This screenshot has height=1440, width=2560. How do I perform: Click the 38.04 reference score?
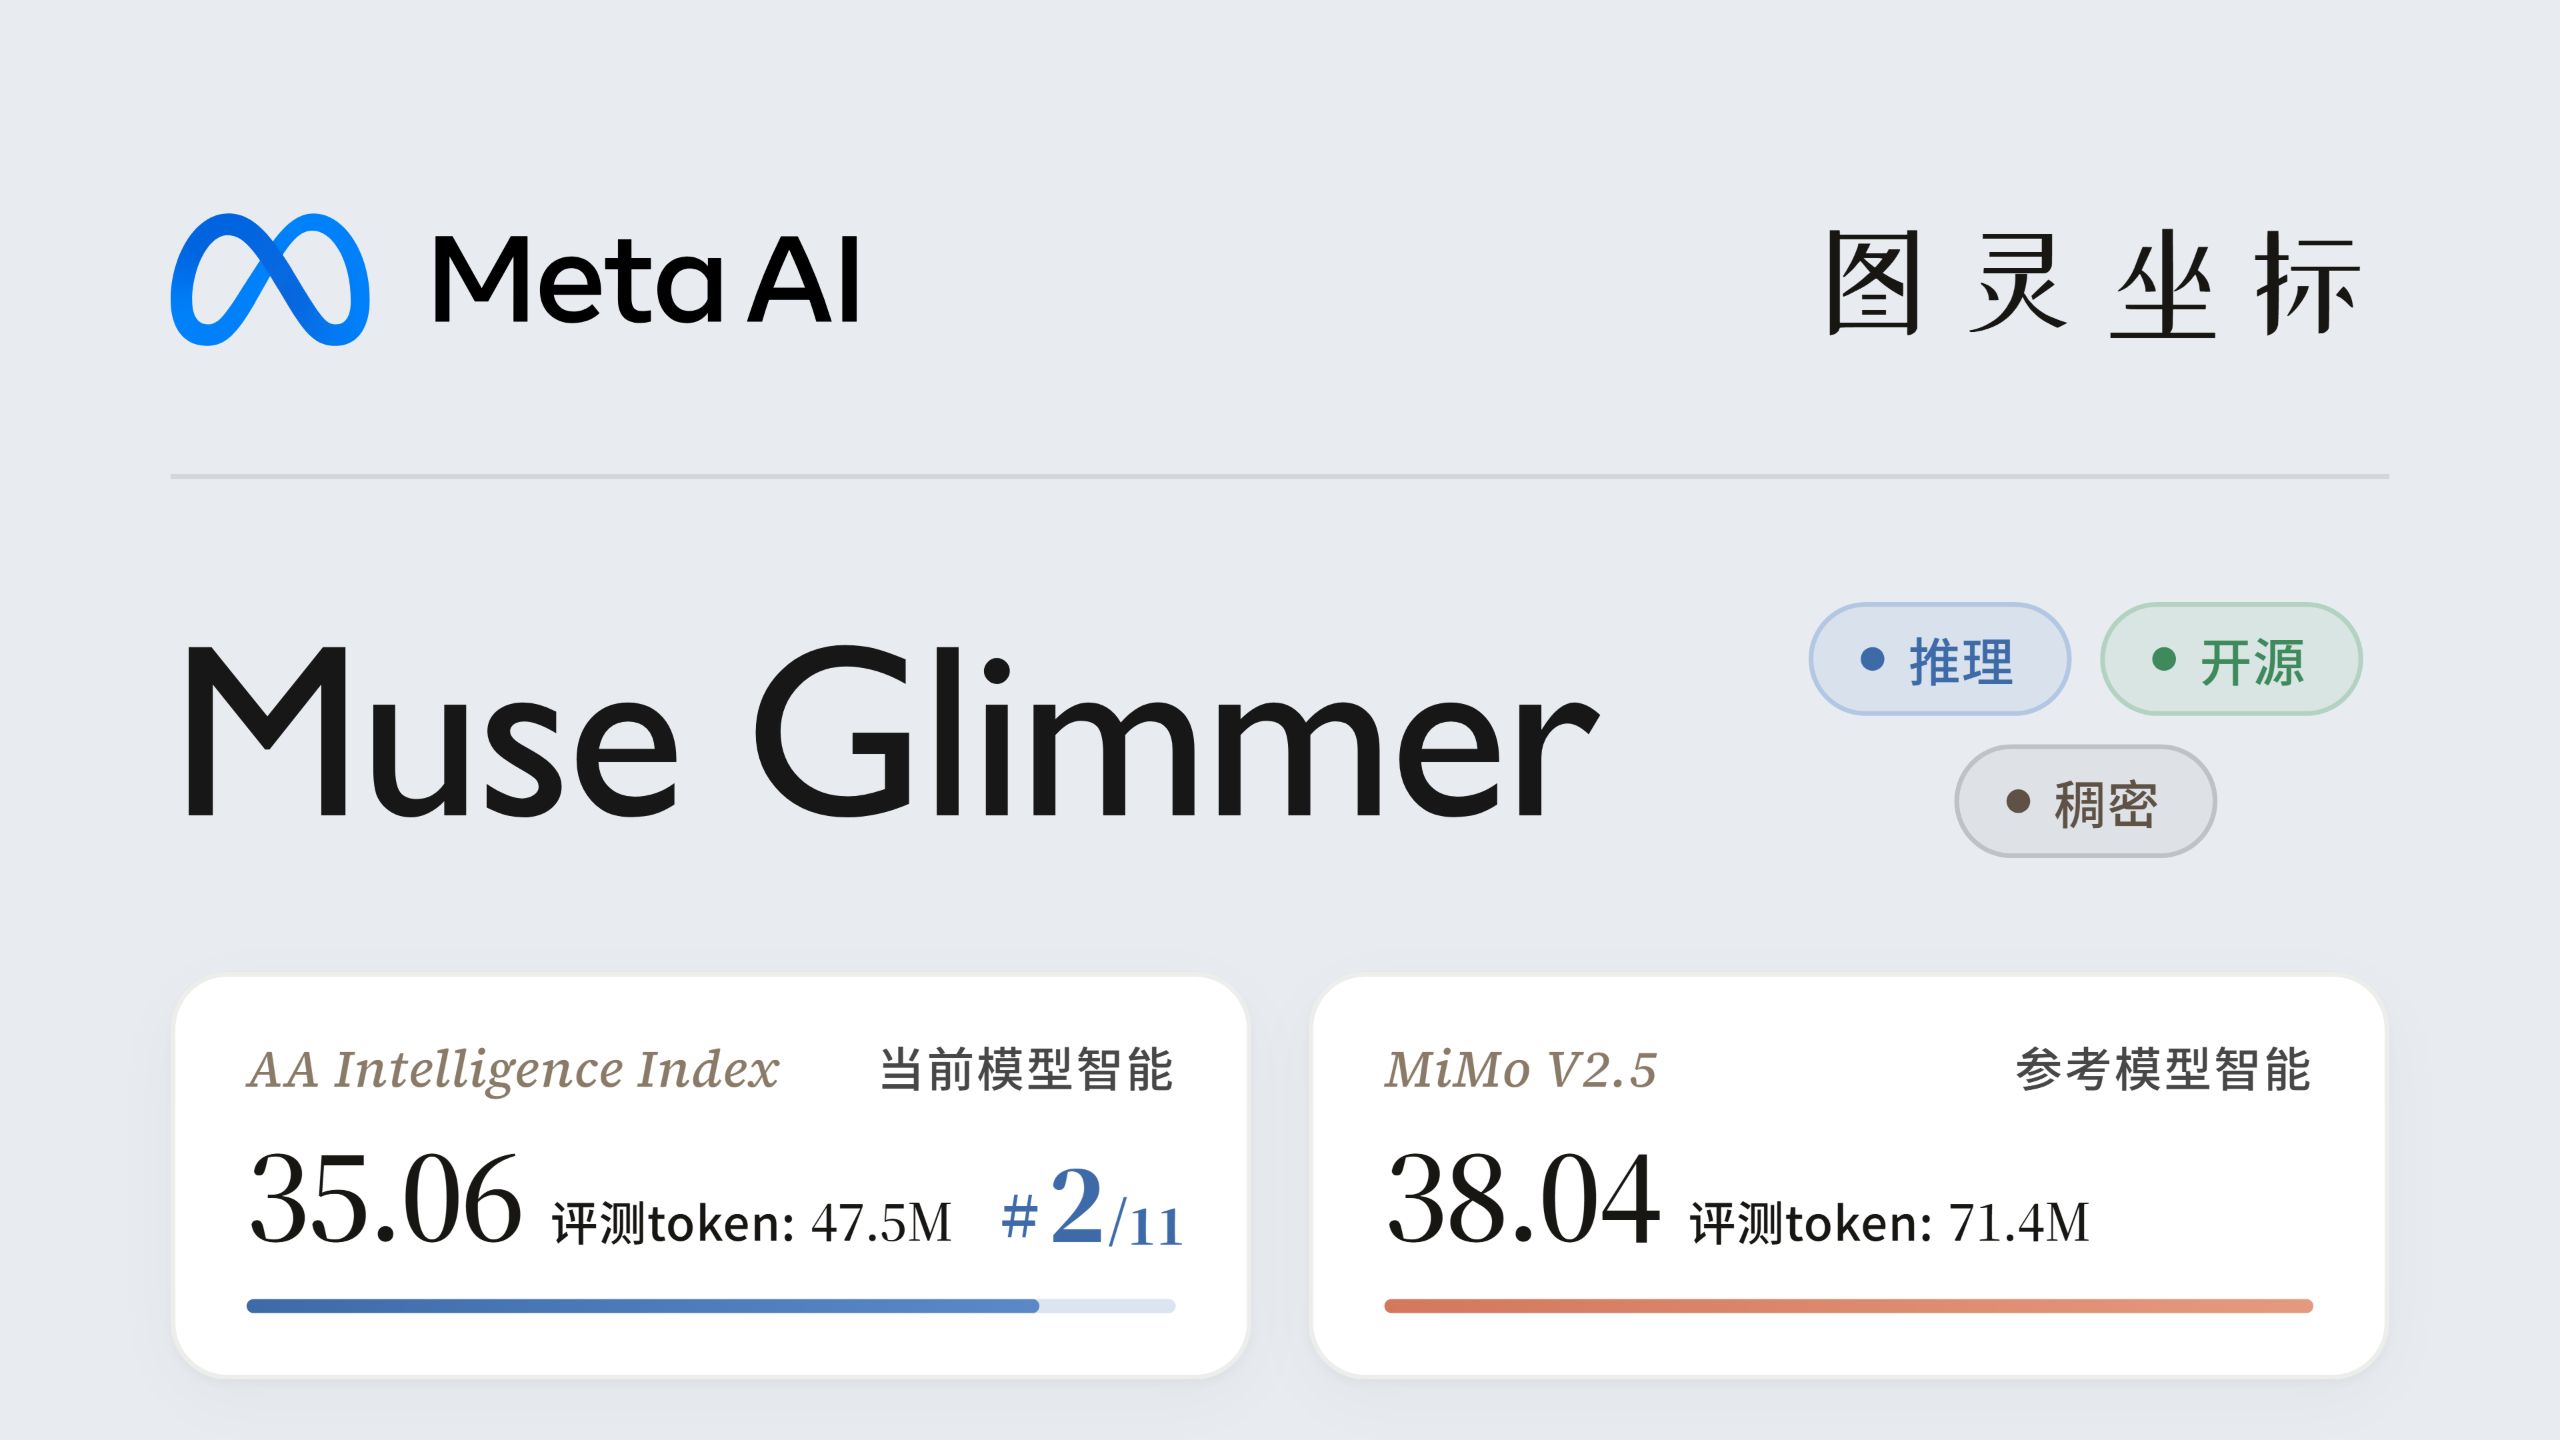coord(1523,1198)
